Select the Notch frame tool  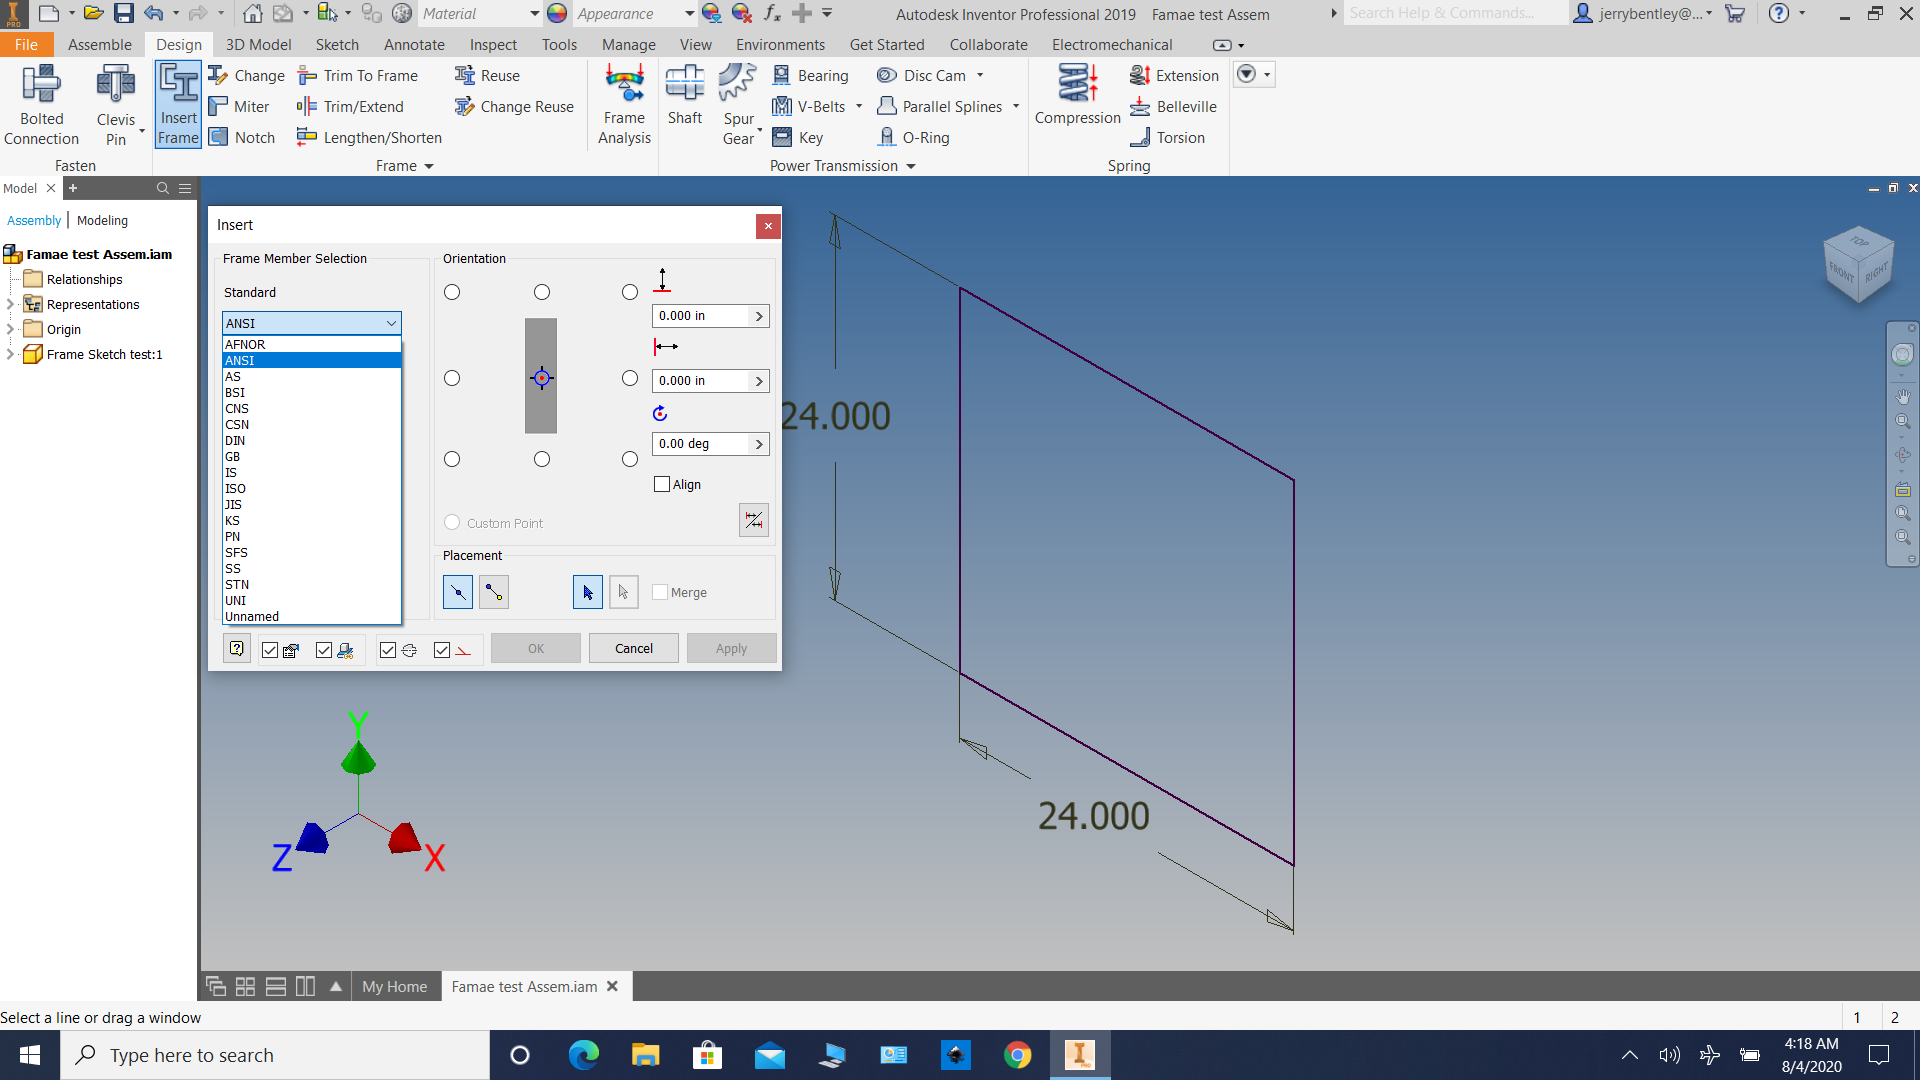241,137
